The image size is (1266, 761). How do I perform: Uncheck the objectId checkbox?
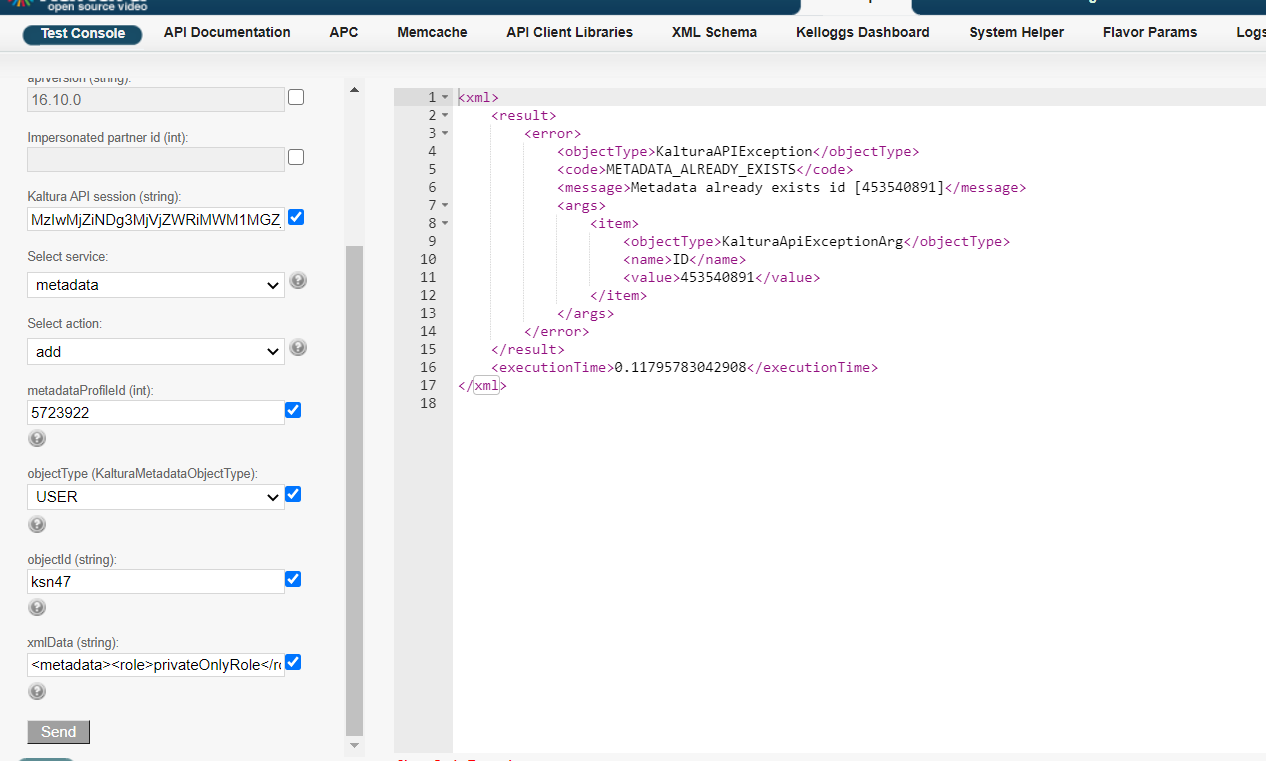pyautogui.click(x=293, y=579)
